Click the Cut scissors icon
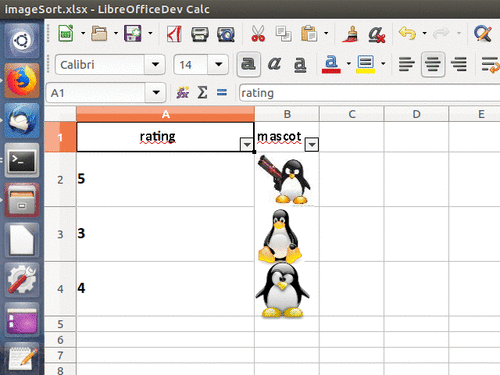This screenshot has width=500, height=375. 258,34
